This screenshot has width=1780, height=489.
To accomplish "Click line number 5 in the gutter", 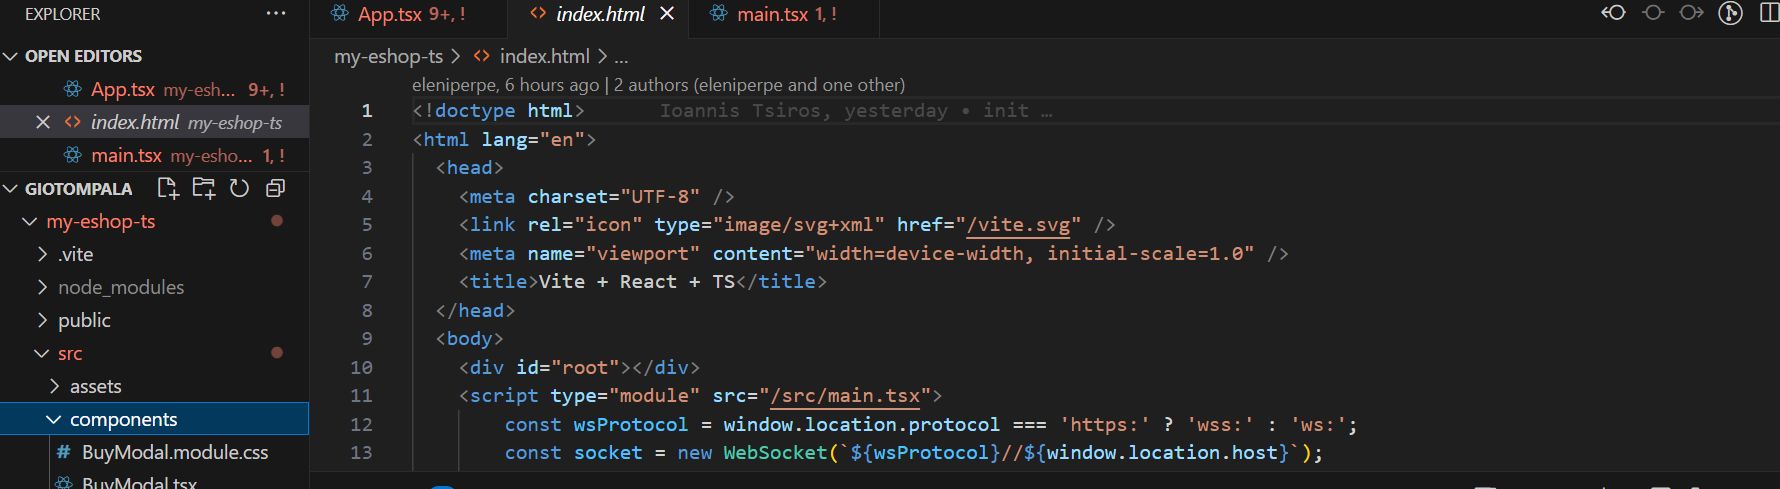I will pos(367,225).
